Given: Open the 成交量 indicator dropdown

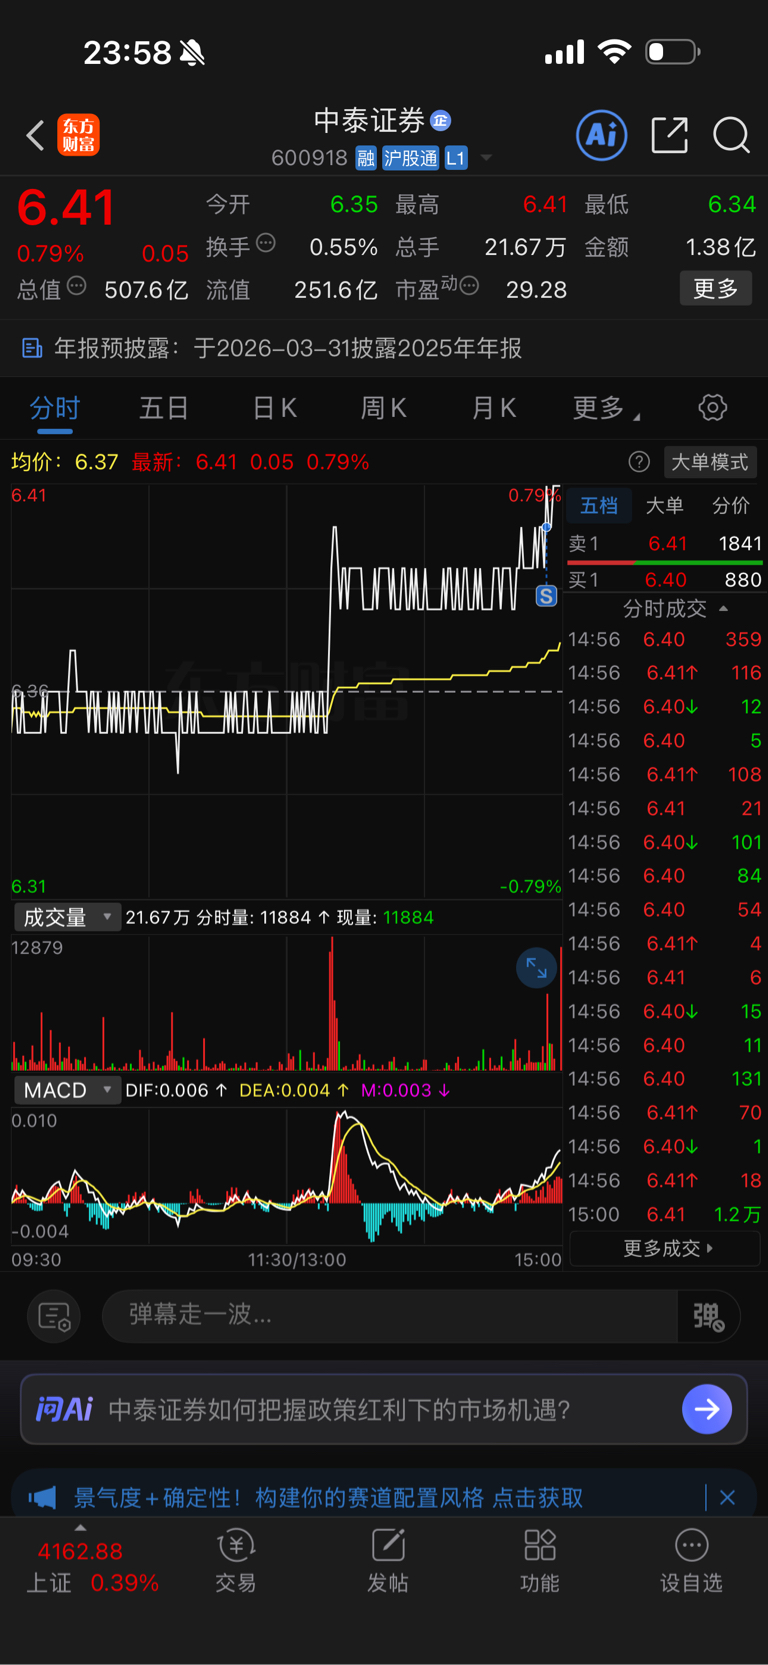Looking at the screenshot, I should [67, 917].
